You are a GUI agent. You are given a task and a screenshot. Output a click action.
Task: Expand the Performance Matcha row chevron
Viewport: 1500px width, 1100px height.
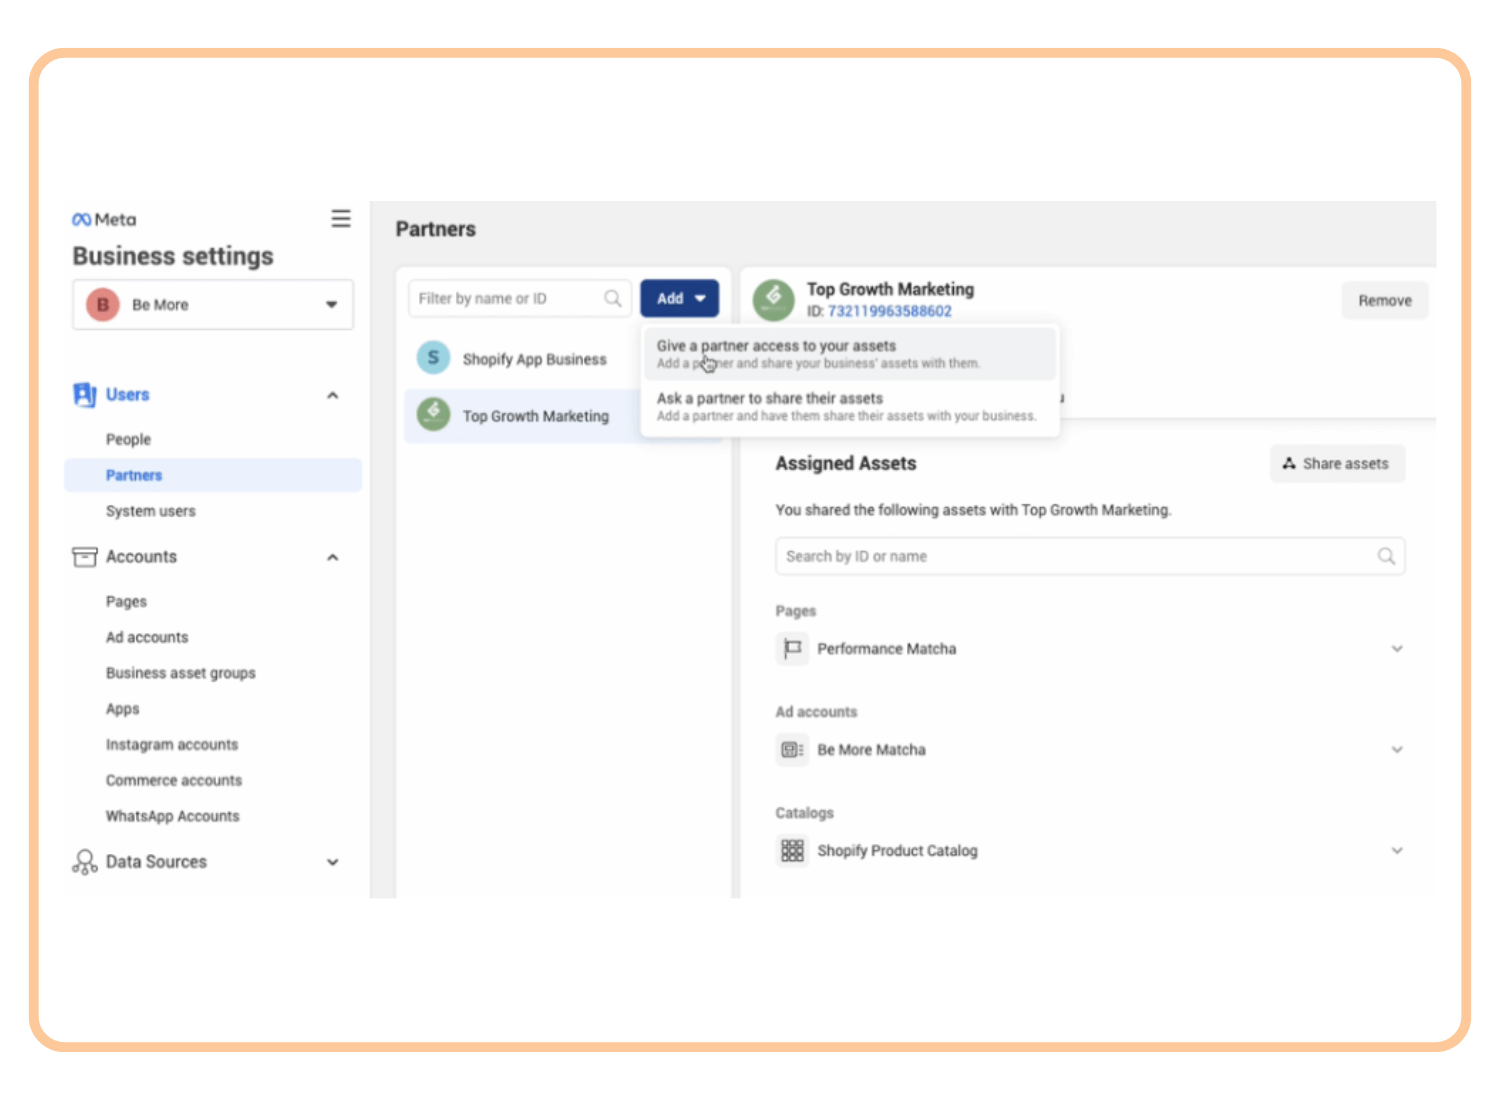coord(1397,648)
